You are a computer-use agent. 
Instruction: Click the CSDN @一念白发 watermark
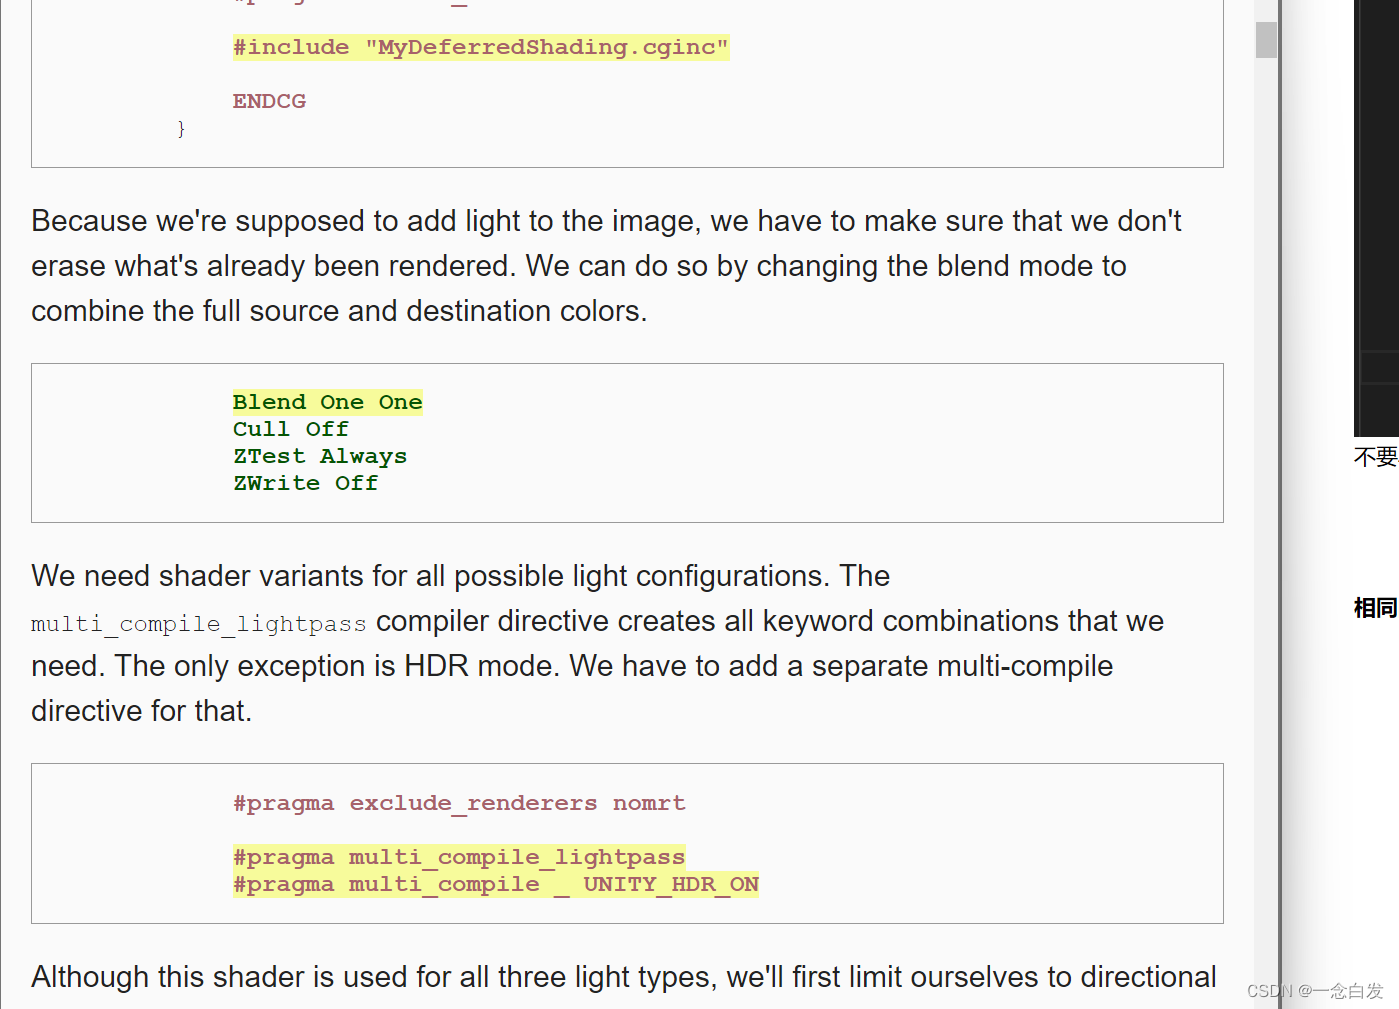1314,991
